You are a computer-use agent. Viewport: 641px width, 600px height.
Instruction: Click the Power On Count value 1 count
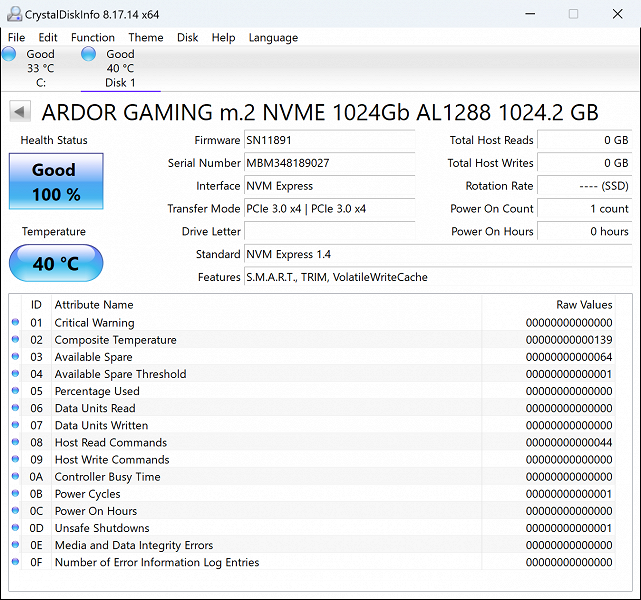click(x=585, y=209)
